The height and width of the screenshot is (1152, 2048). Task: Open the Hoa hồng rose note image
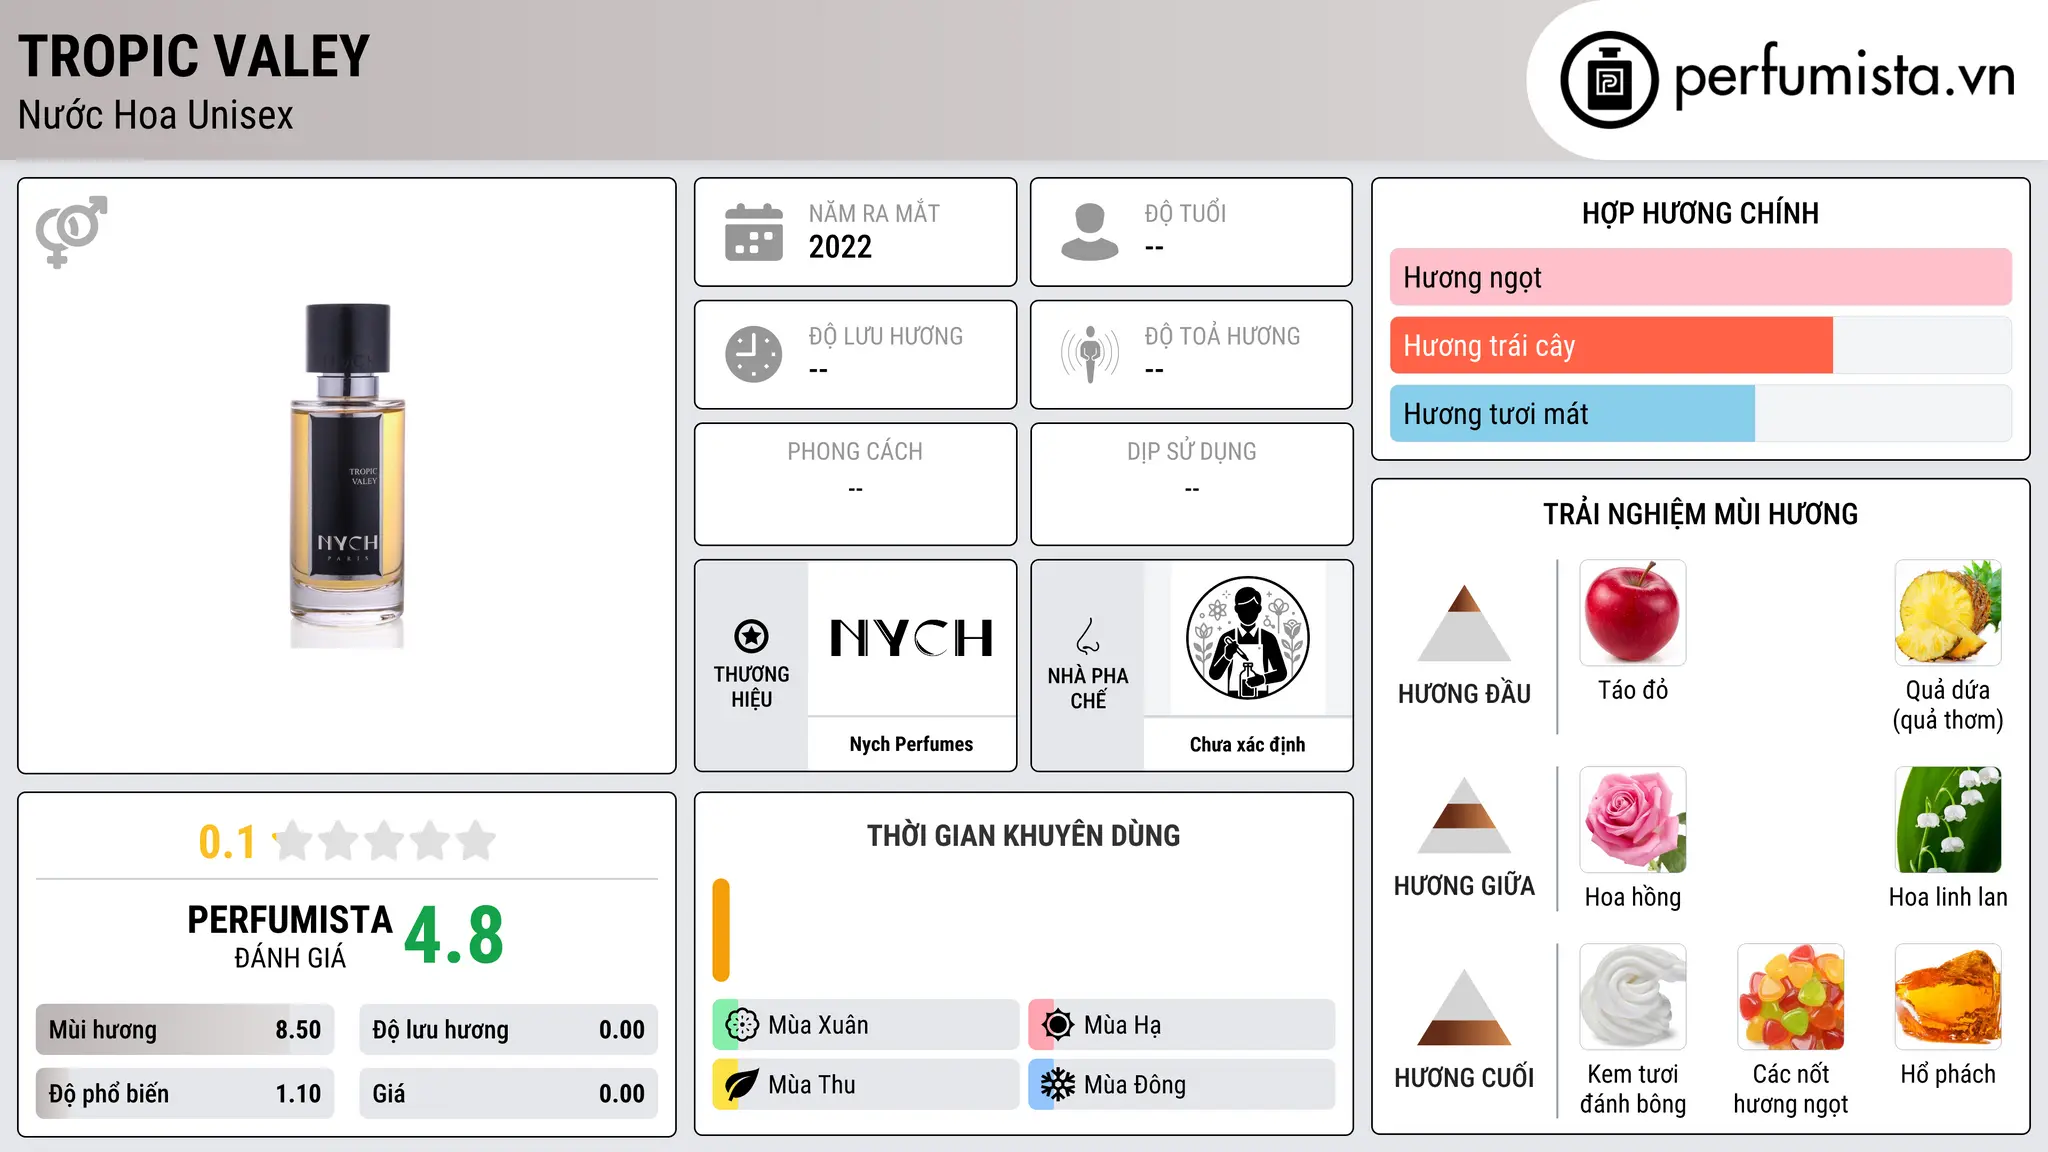click(x=1633, y=820)
